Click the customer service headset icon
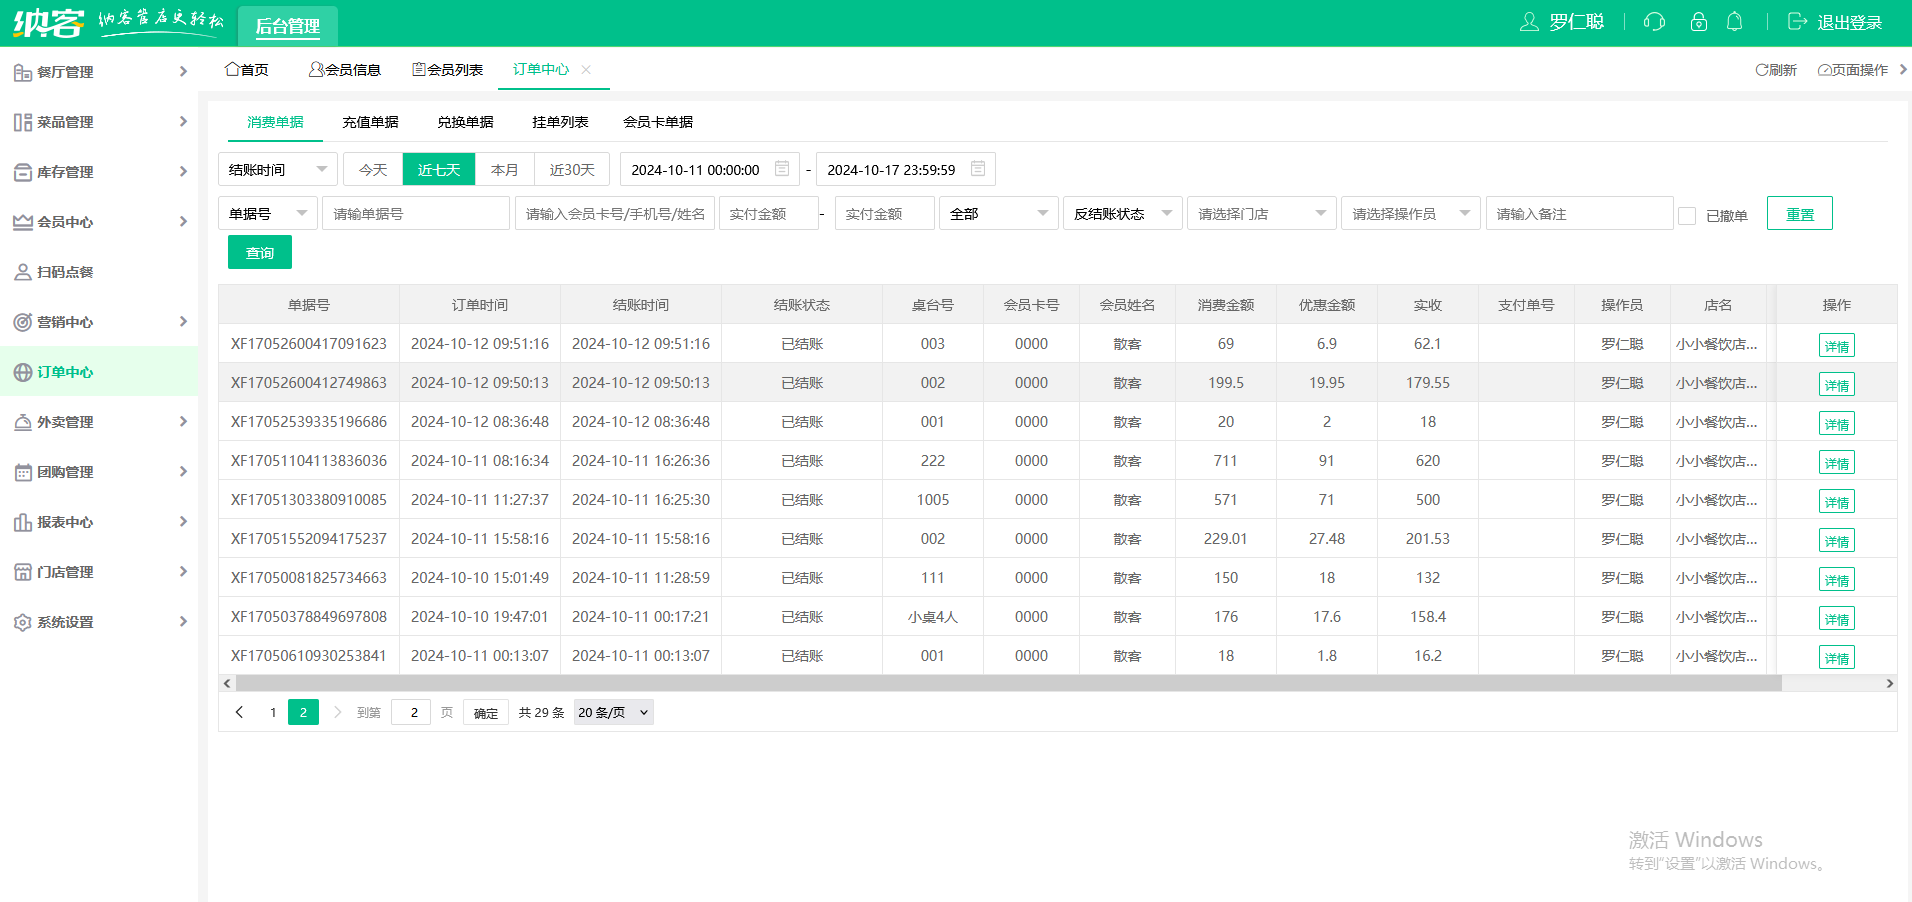The width and height of the screenshot is (1912, 902). 1654,22
